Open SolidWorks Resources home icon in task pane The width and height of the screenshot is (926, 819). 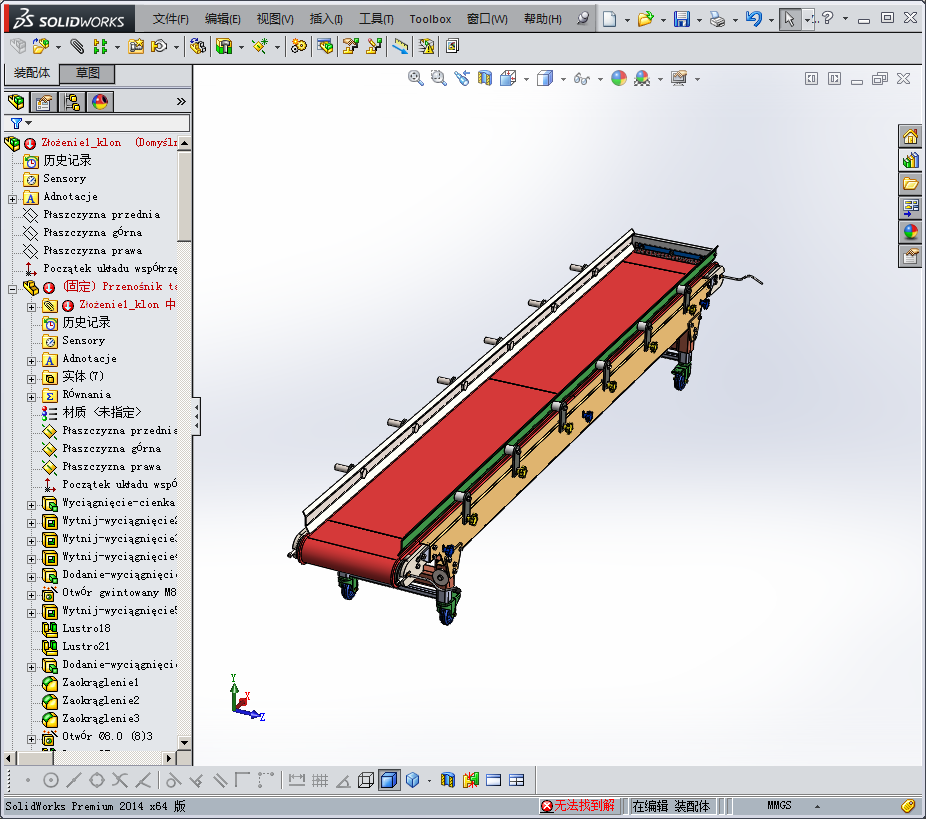coord(910,136)
